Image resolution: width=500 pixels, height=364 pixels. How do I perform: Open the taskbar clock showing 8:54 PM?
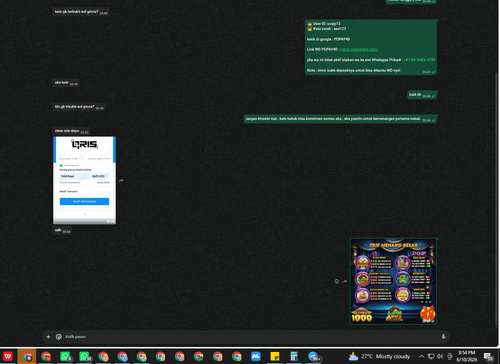(467, 356)
